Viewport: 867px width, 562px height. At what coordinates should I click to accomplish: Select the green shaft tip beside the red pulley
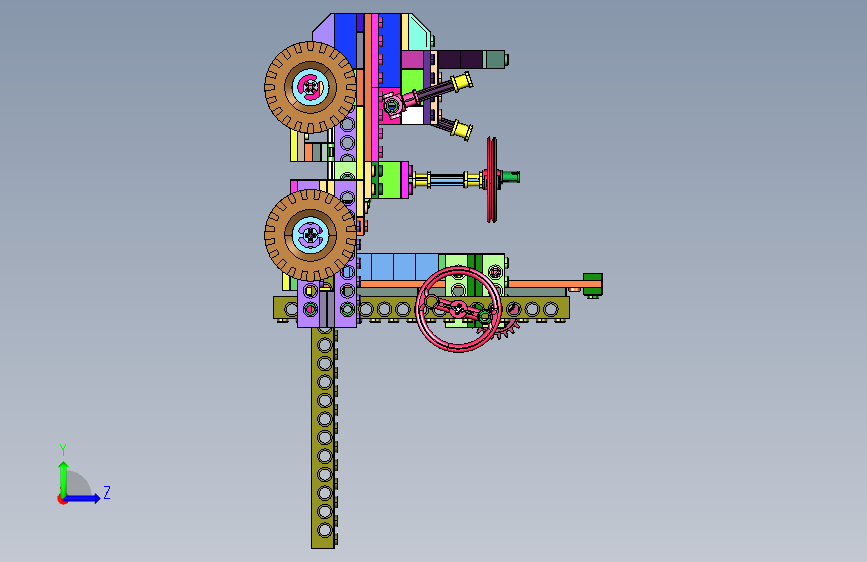click(x=511, y=177)
